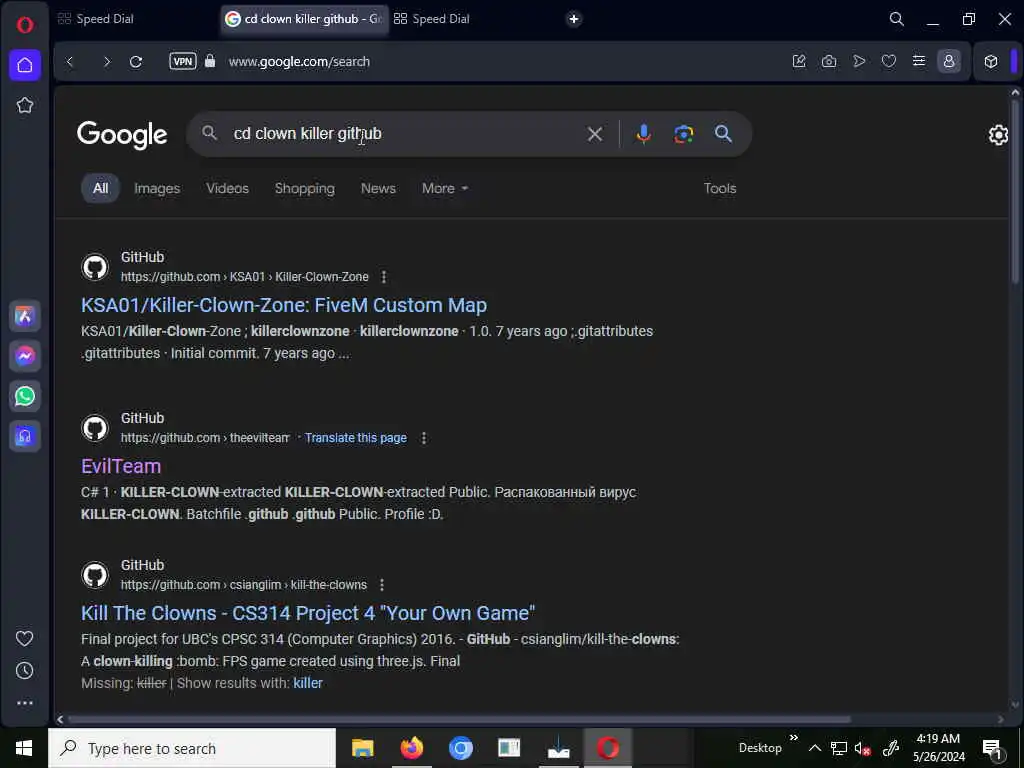Show hidden system tray icons

tap(814, 748)
